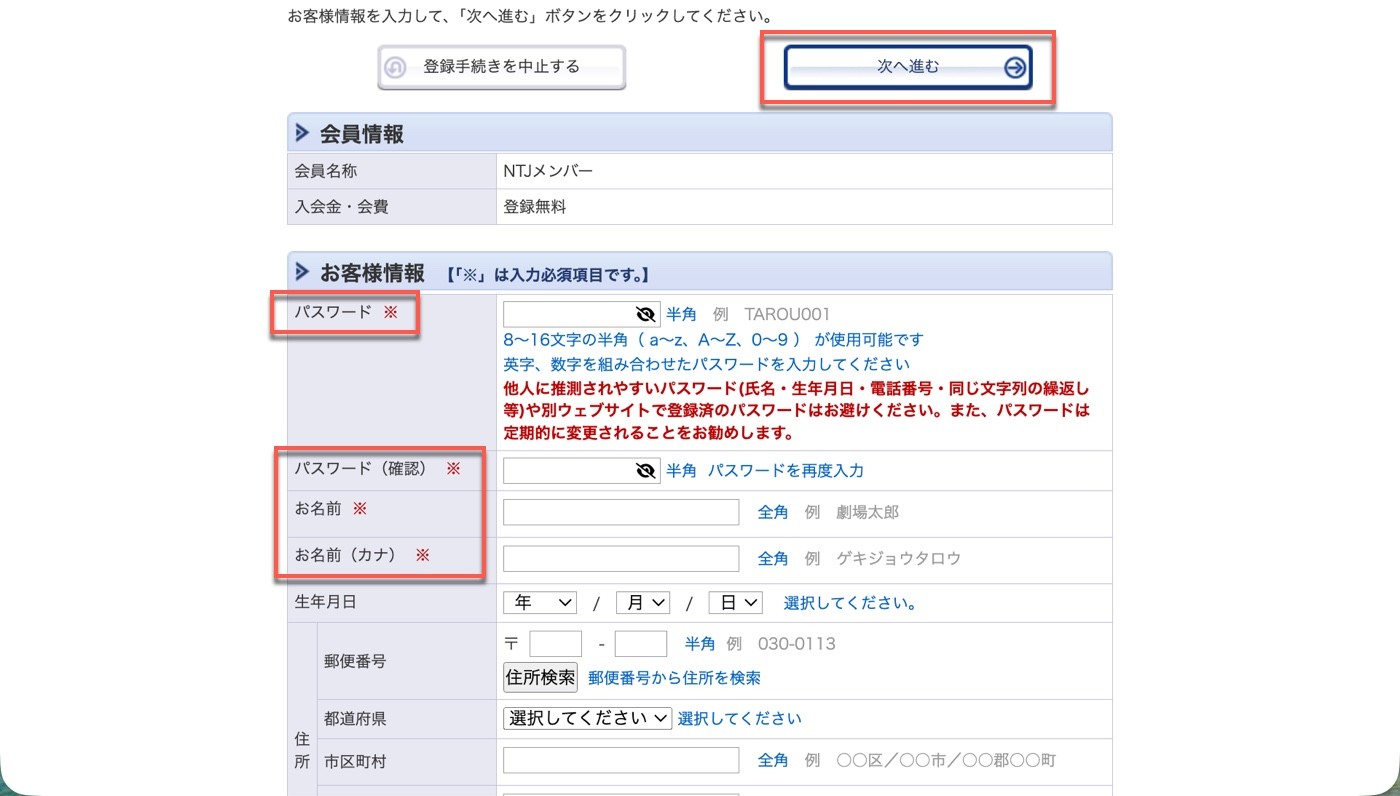Click the お名前 text field
Viewport: 1400px width, 796px height.
(621, 512)
